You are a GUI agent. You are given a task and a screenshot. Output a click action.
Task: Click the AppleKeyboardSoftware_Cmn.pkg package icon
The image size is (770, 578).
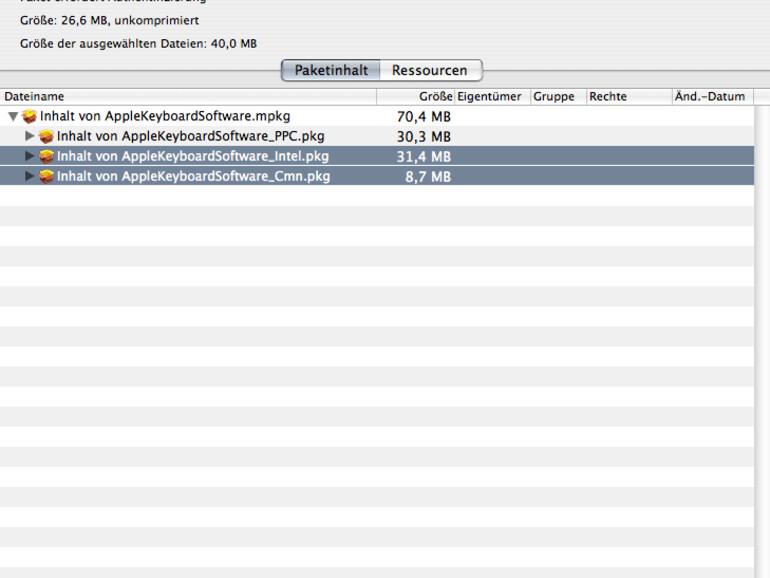click(46, 176)
